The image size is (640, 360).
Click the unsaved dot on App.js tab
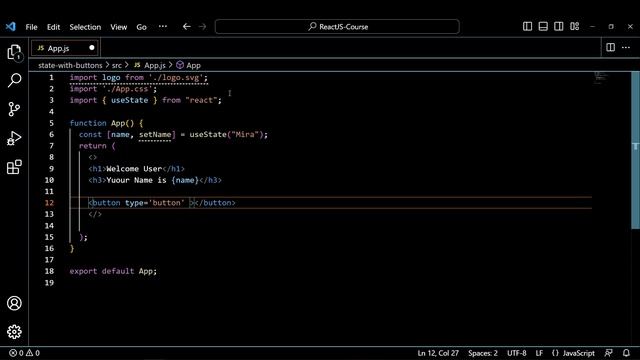tap(92, 48)
